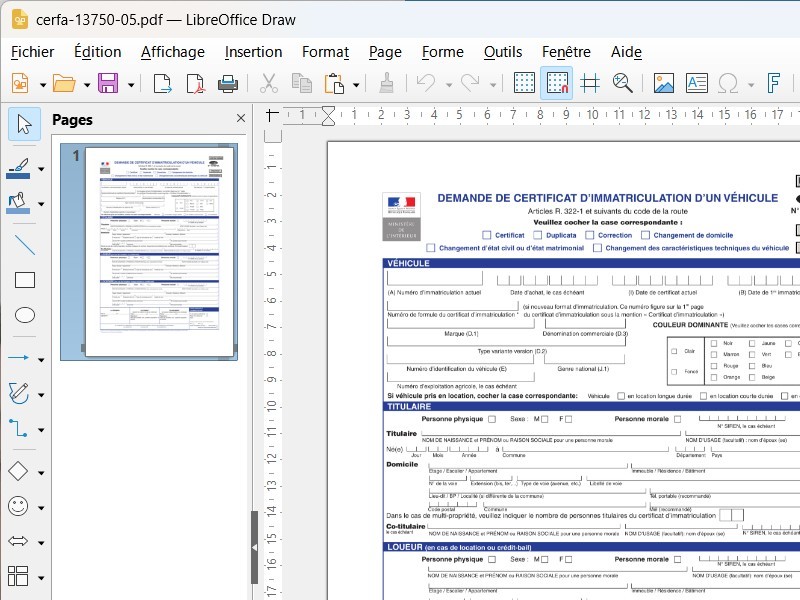This screenshot has height=600, width=800.
Task: Click the Insert Image icon
Action: click(664, 84)
